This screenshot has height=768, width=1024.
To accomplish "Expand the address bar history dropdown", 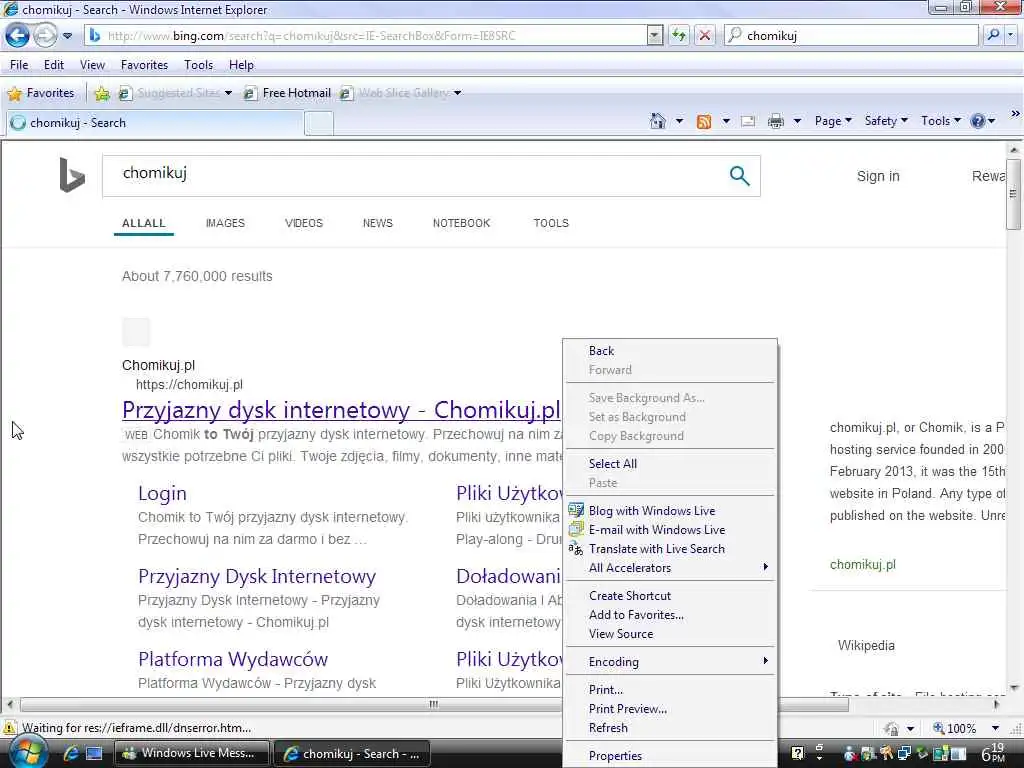I will (x=655, y=36).
